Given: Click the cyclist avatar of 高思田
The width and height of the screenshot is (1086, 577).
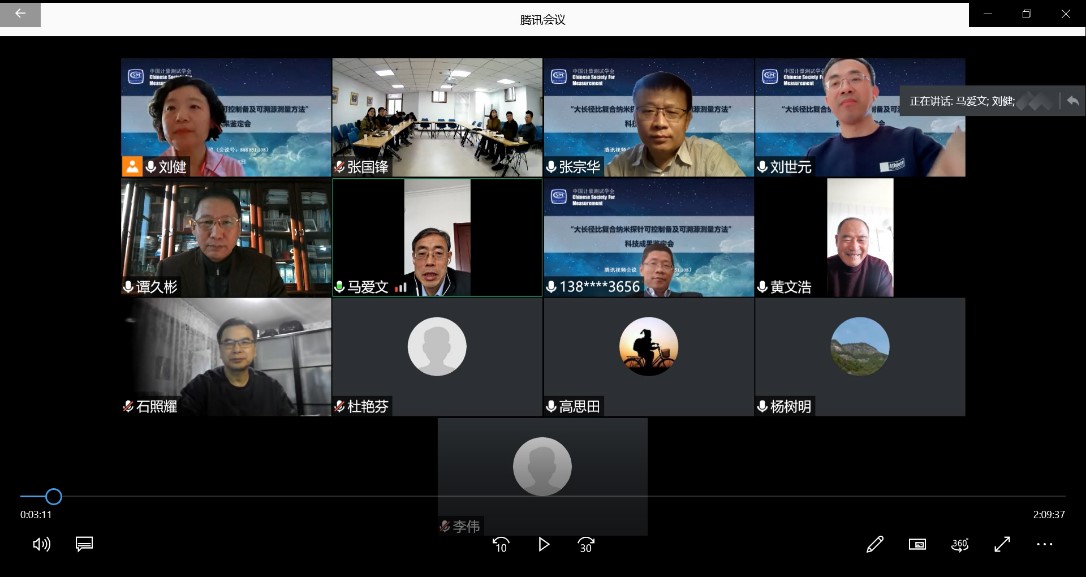Looking at the screenshot, I should pos(649,346).
